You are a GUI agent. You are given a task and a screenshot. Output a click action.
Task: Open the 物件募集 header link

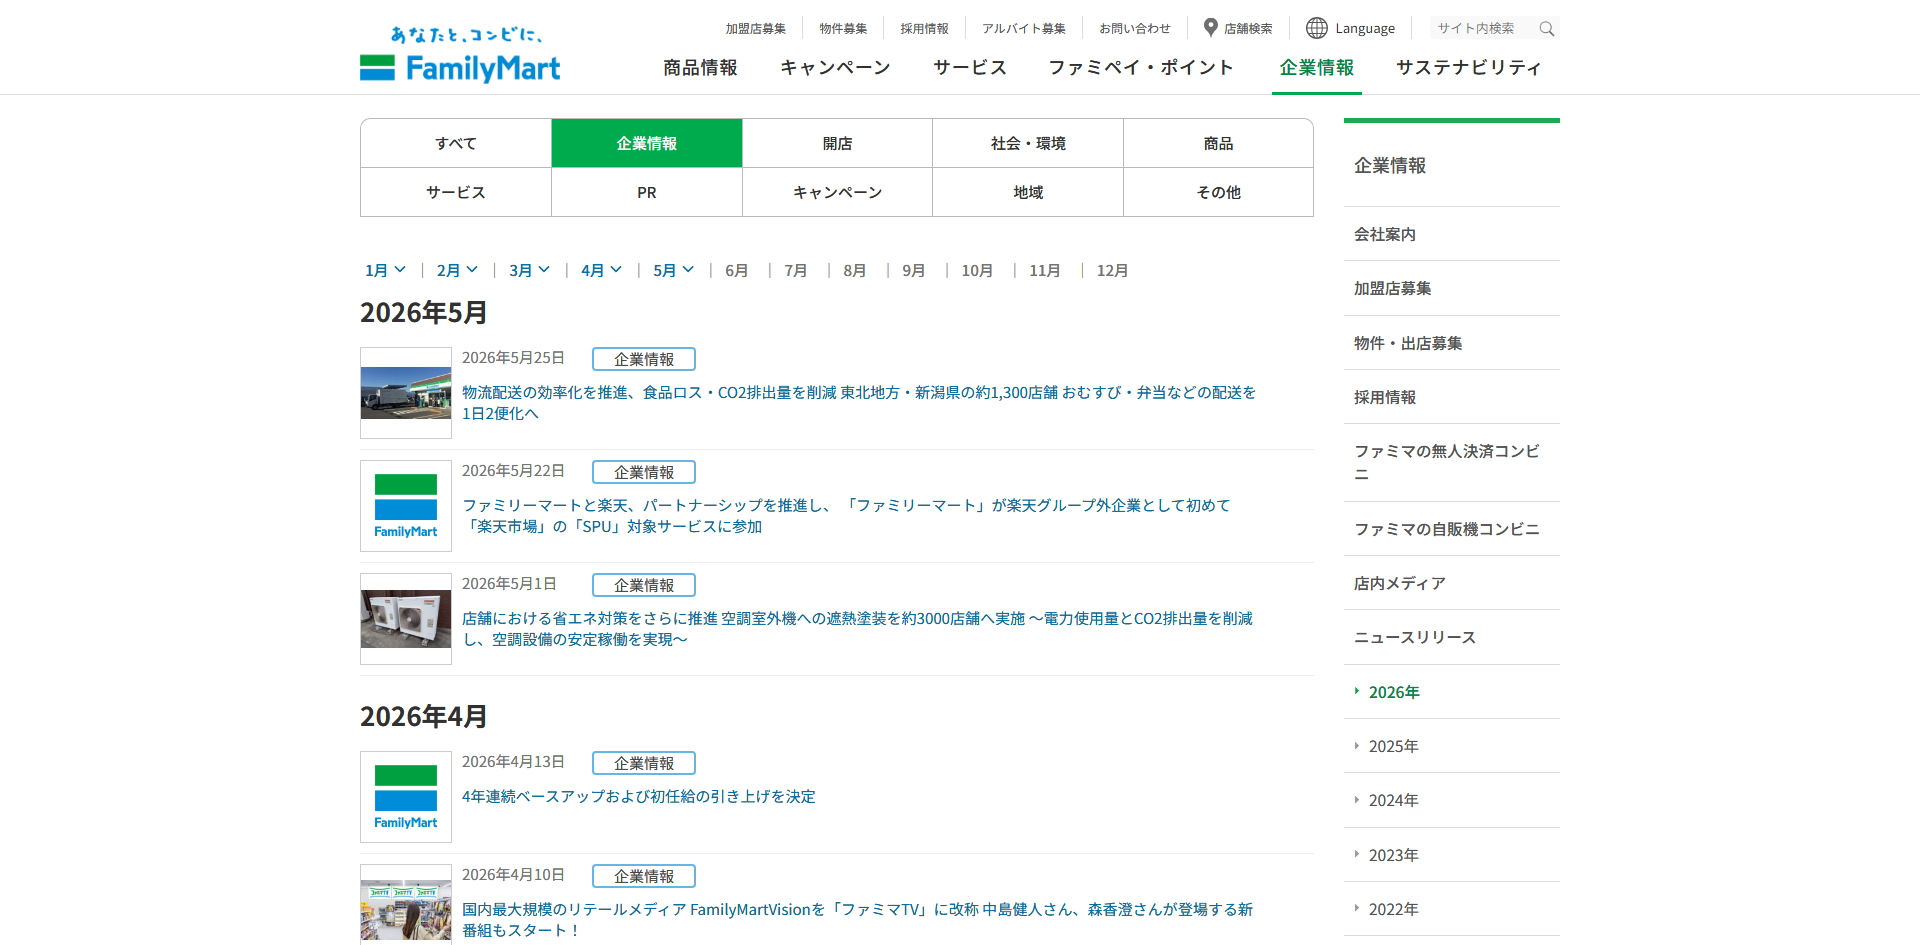pos(843,29)
